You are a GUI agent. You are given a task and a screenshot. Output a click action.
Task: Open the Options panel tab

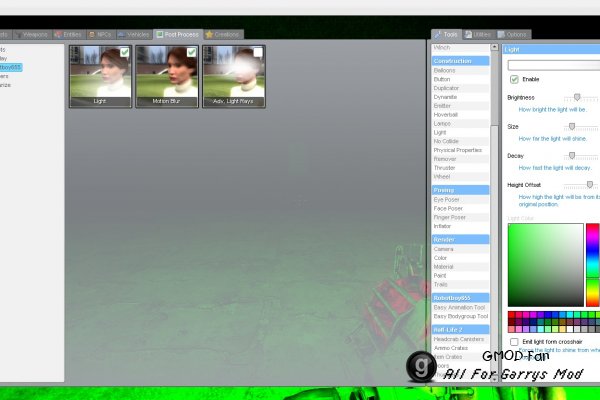pyautogui.click(x=515, y=34)
